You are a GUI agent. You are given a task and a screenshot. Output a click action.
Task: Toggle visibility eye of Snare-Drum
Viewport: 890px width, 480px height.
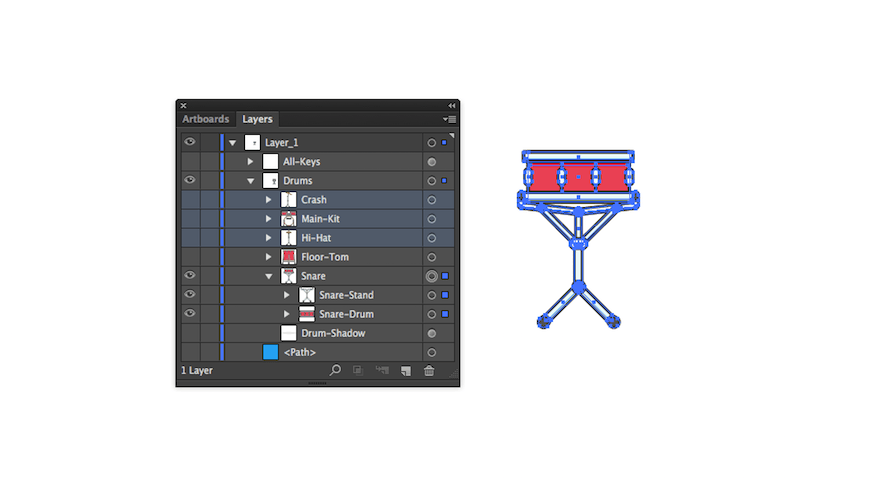coord(190,313)
